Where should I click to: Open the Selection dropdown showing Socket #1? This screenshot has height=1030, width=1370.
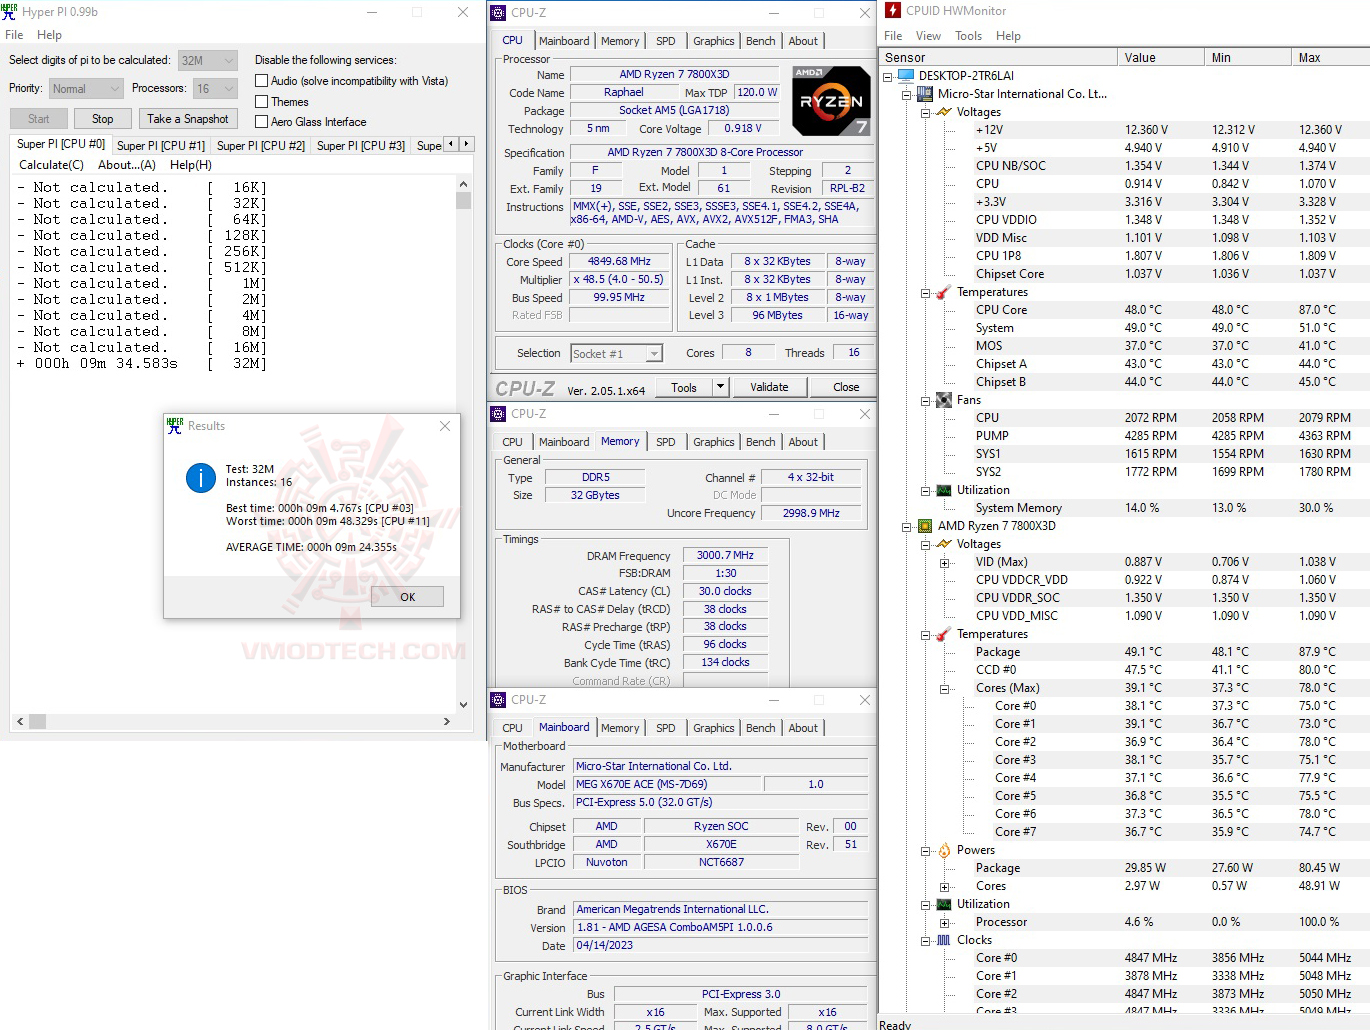click(617, 354)
